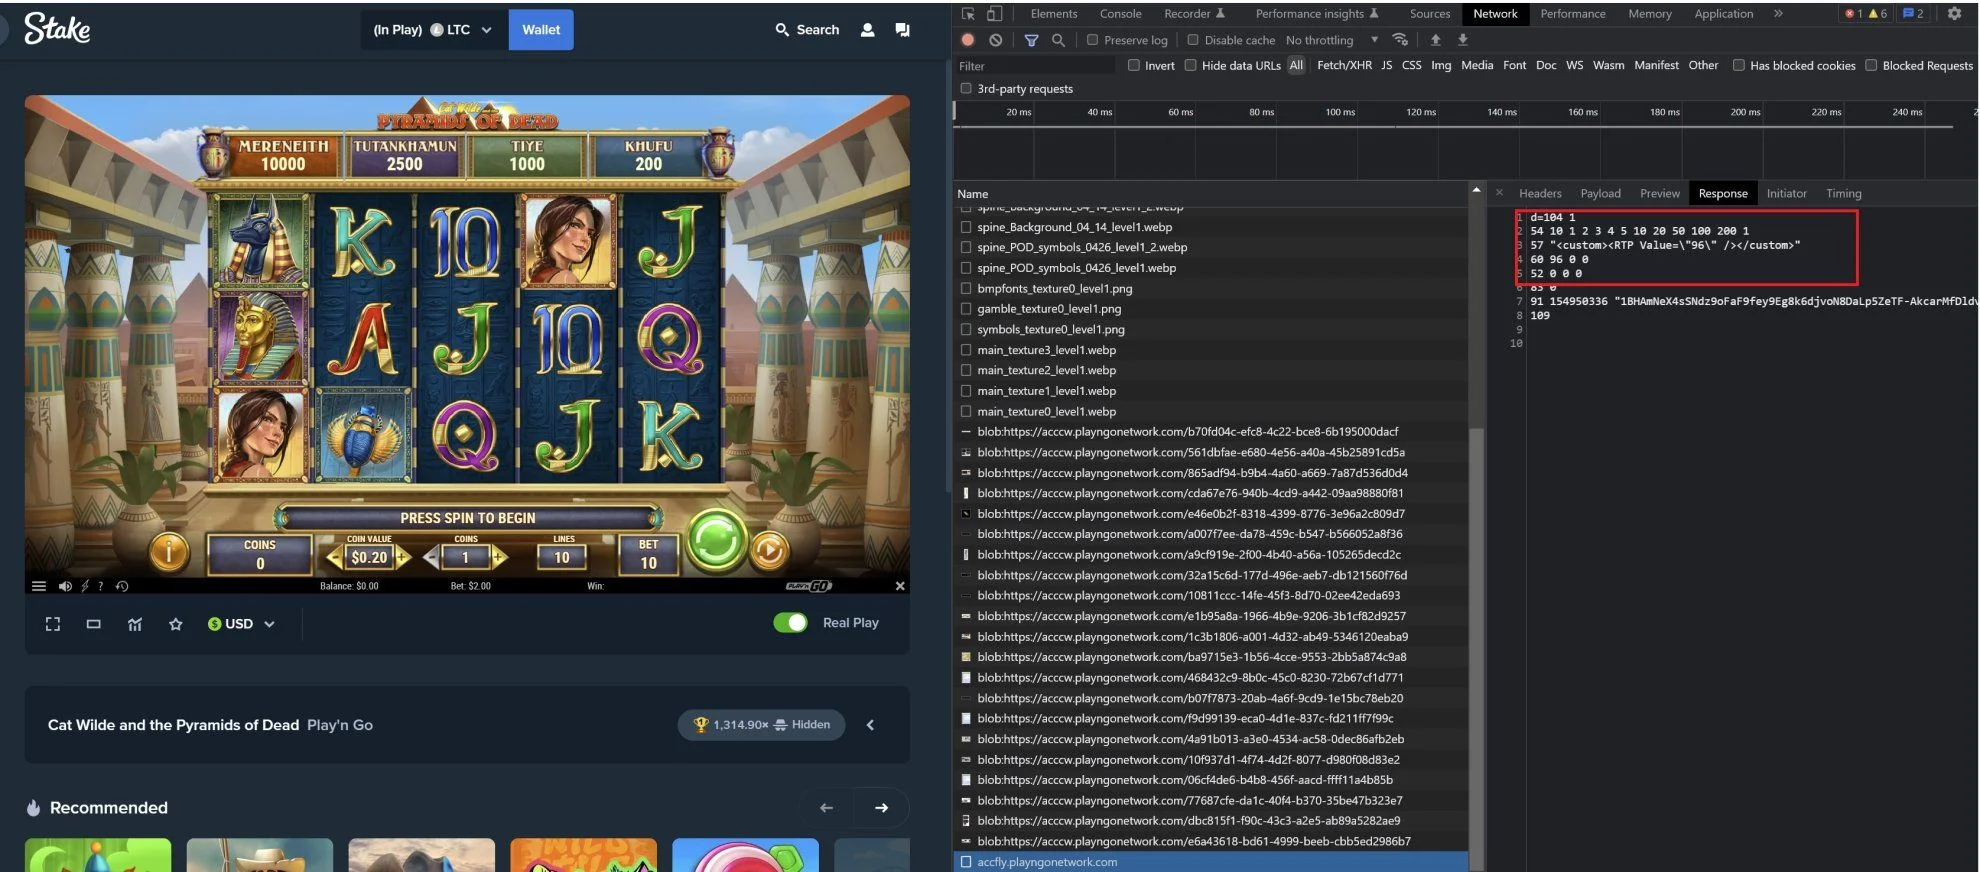Toggle the network filter funnel icon

(1031, 40)
